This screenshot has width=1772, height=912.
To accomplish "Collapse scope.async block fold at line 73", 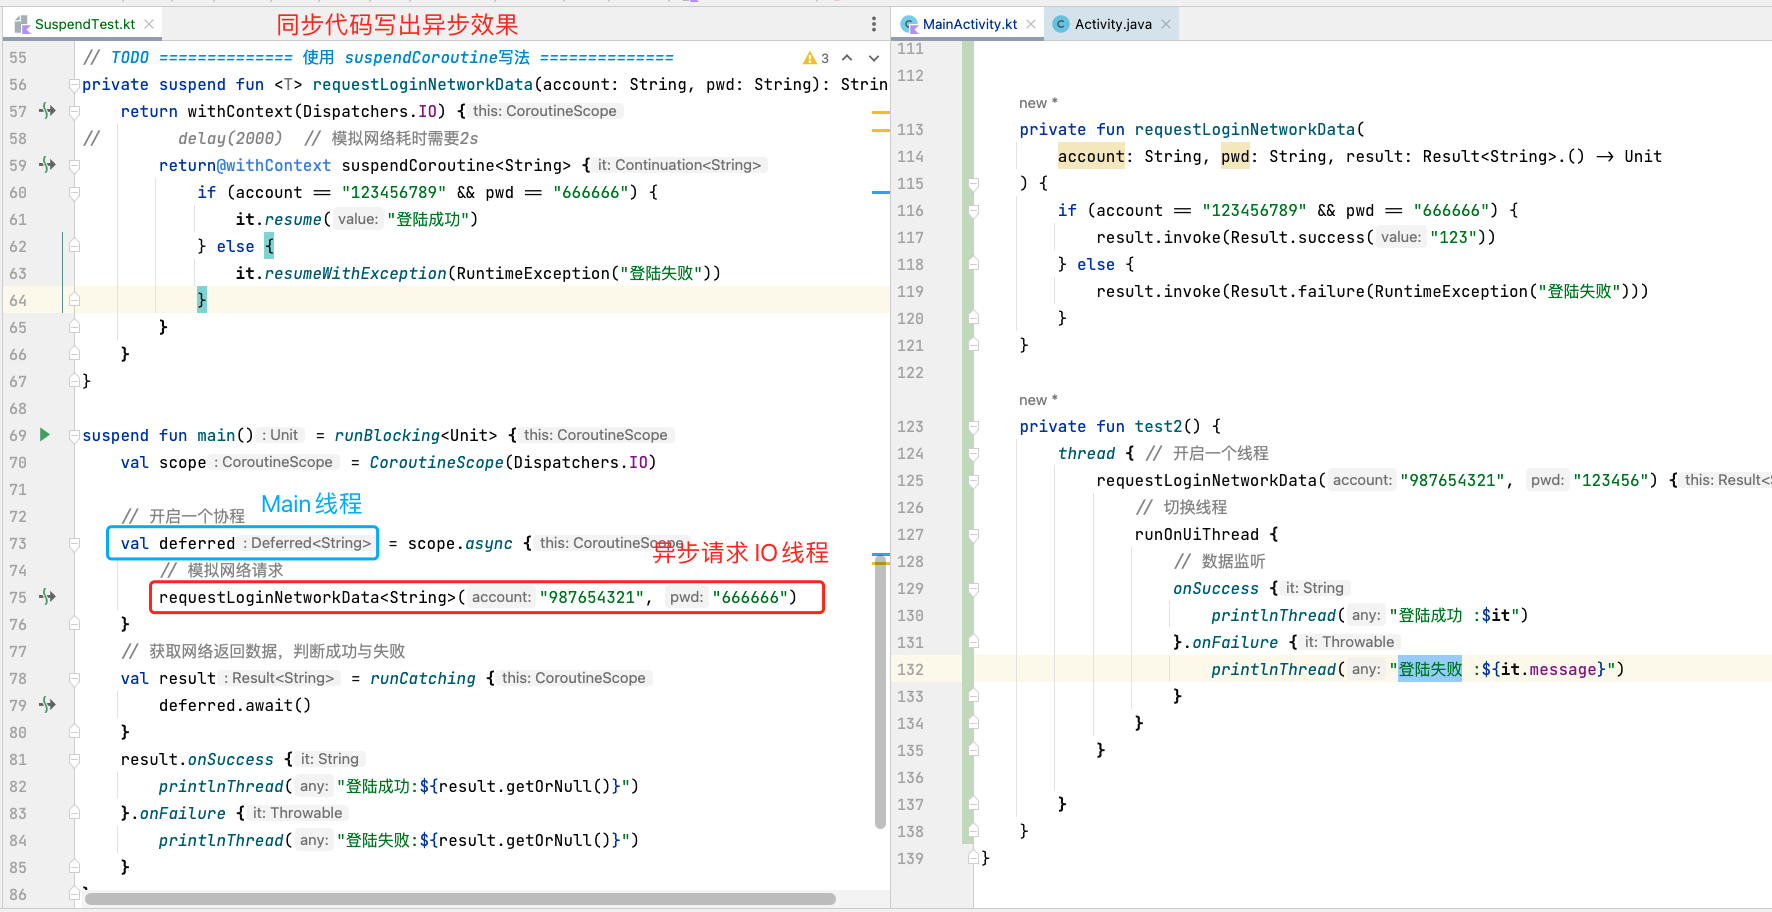I will point(74,543).
